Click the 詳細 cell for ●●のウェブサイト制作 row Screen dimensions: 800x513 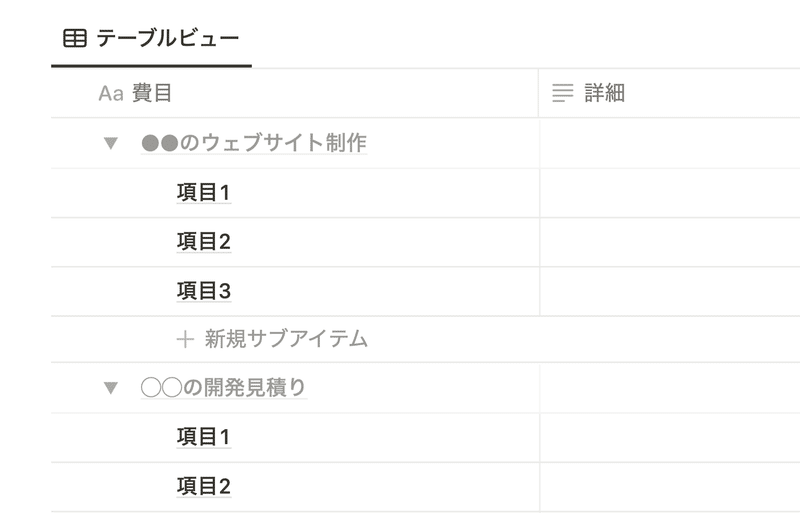click(x=669, y=143)
